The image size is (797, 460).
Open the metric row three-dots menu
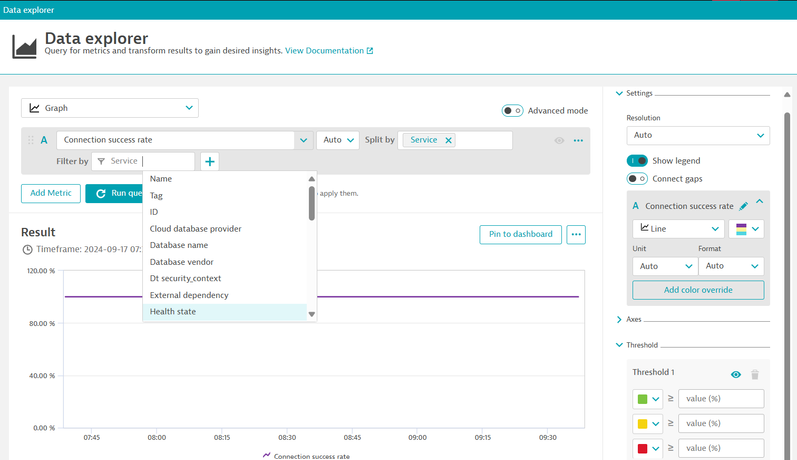578,141
